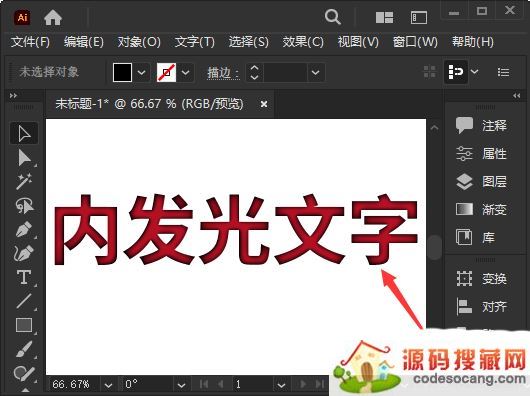Select the Type tool
Viewport: 530px width, 396px height.
(24, 277)
